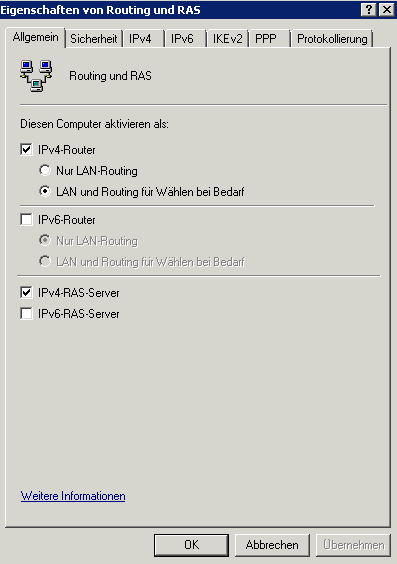Enable the IPv6-Router checkbox
The height and width of the screenshot is (564, 397).
[x=26, y=219]
